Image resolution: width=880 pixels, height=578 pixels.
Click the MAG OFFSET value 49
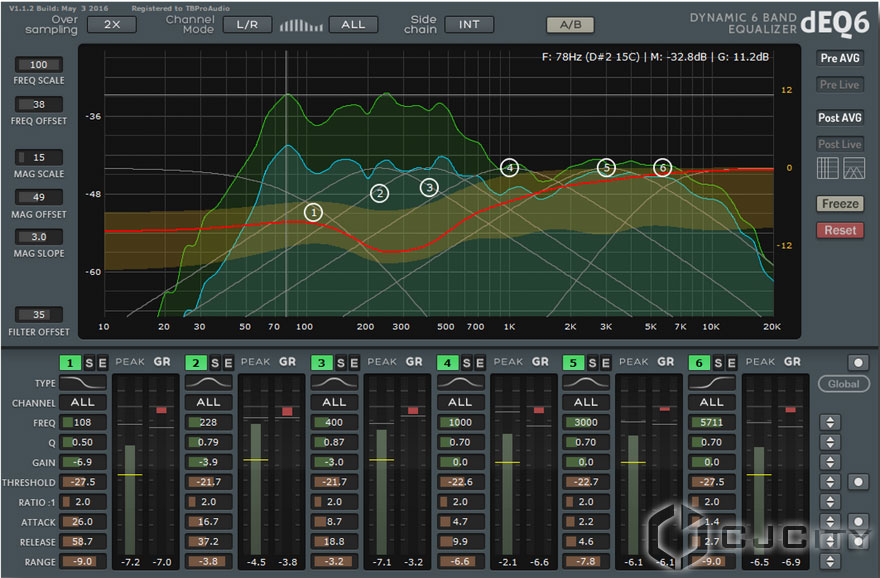(x=39, y=197)
